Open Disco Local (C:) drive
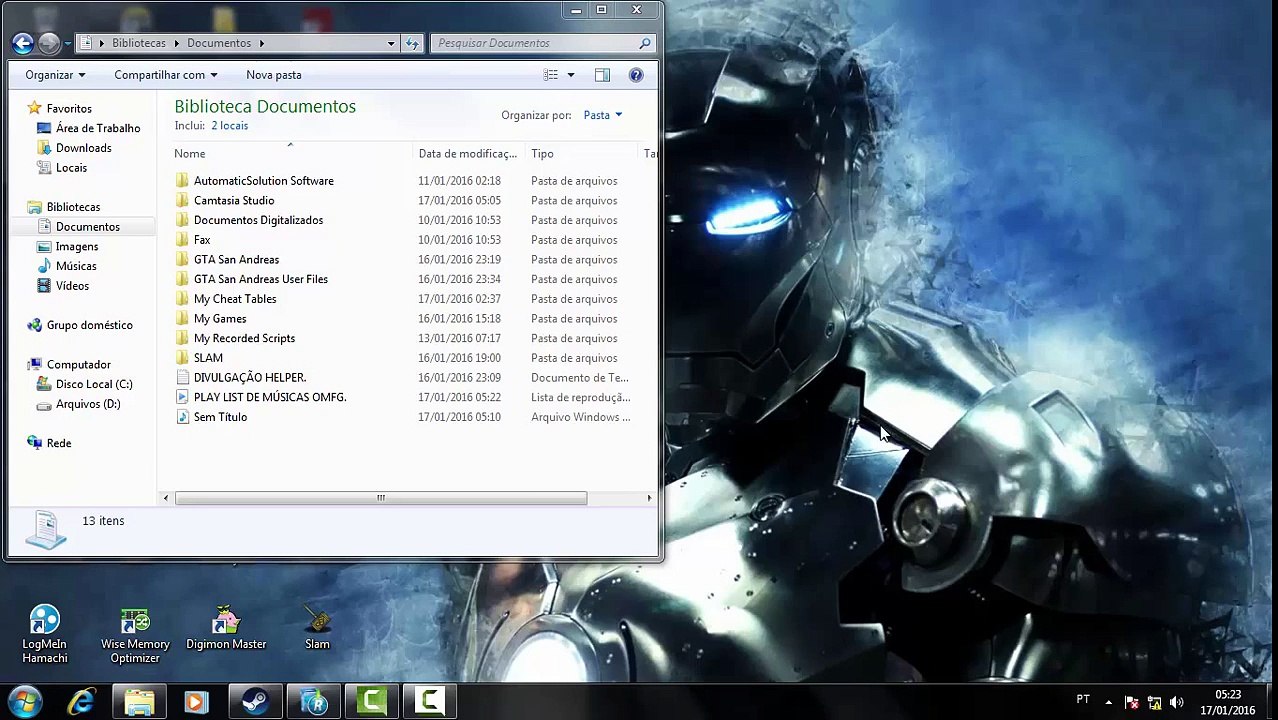1278x720 pixels. 94,384
